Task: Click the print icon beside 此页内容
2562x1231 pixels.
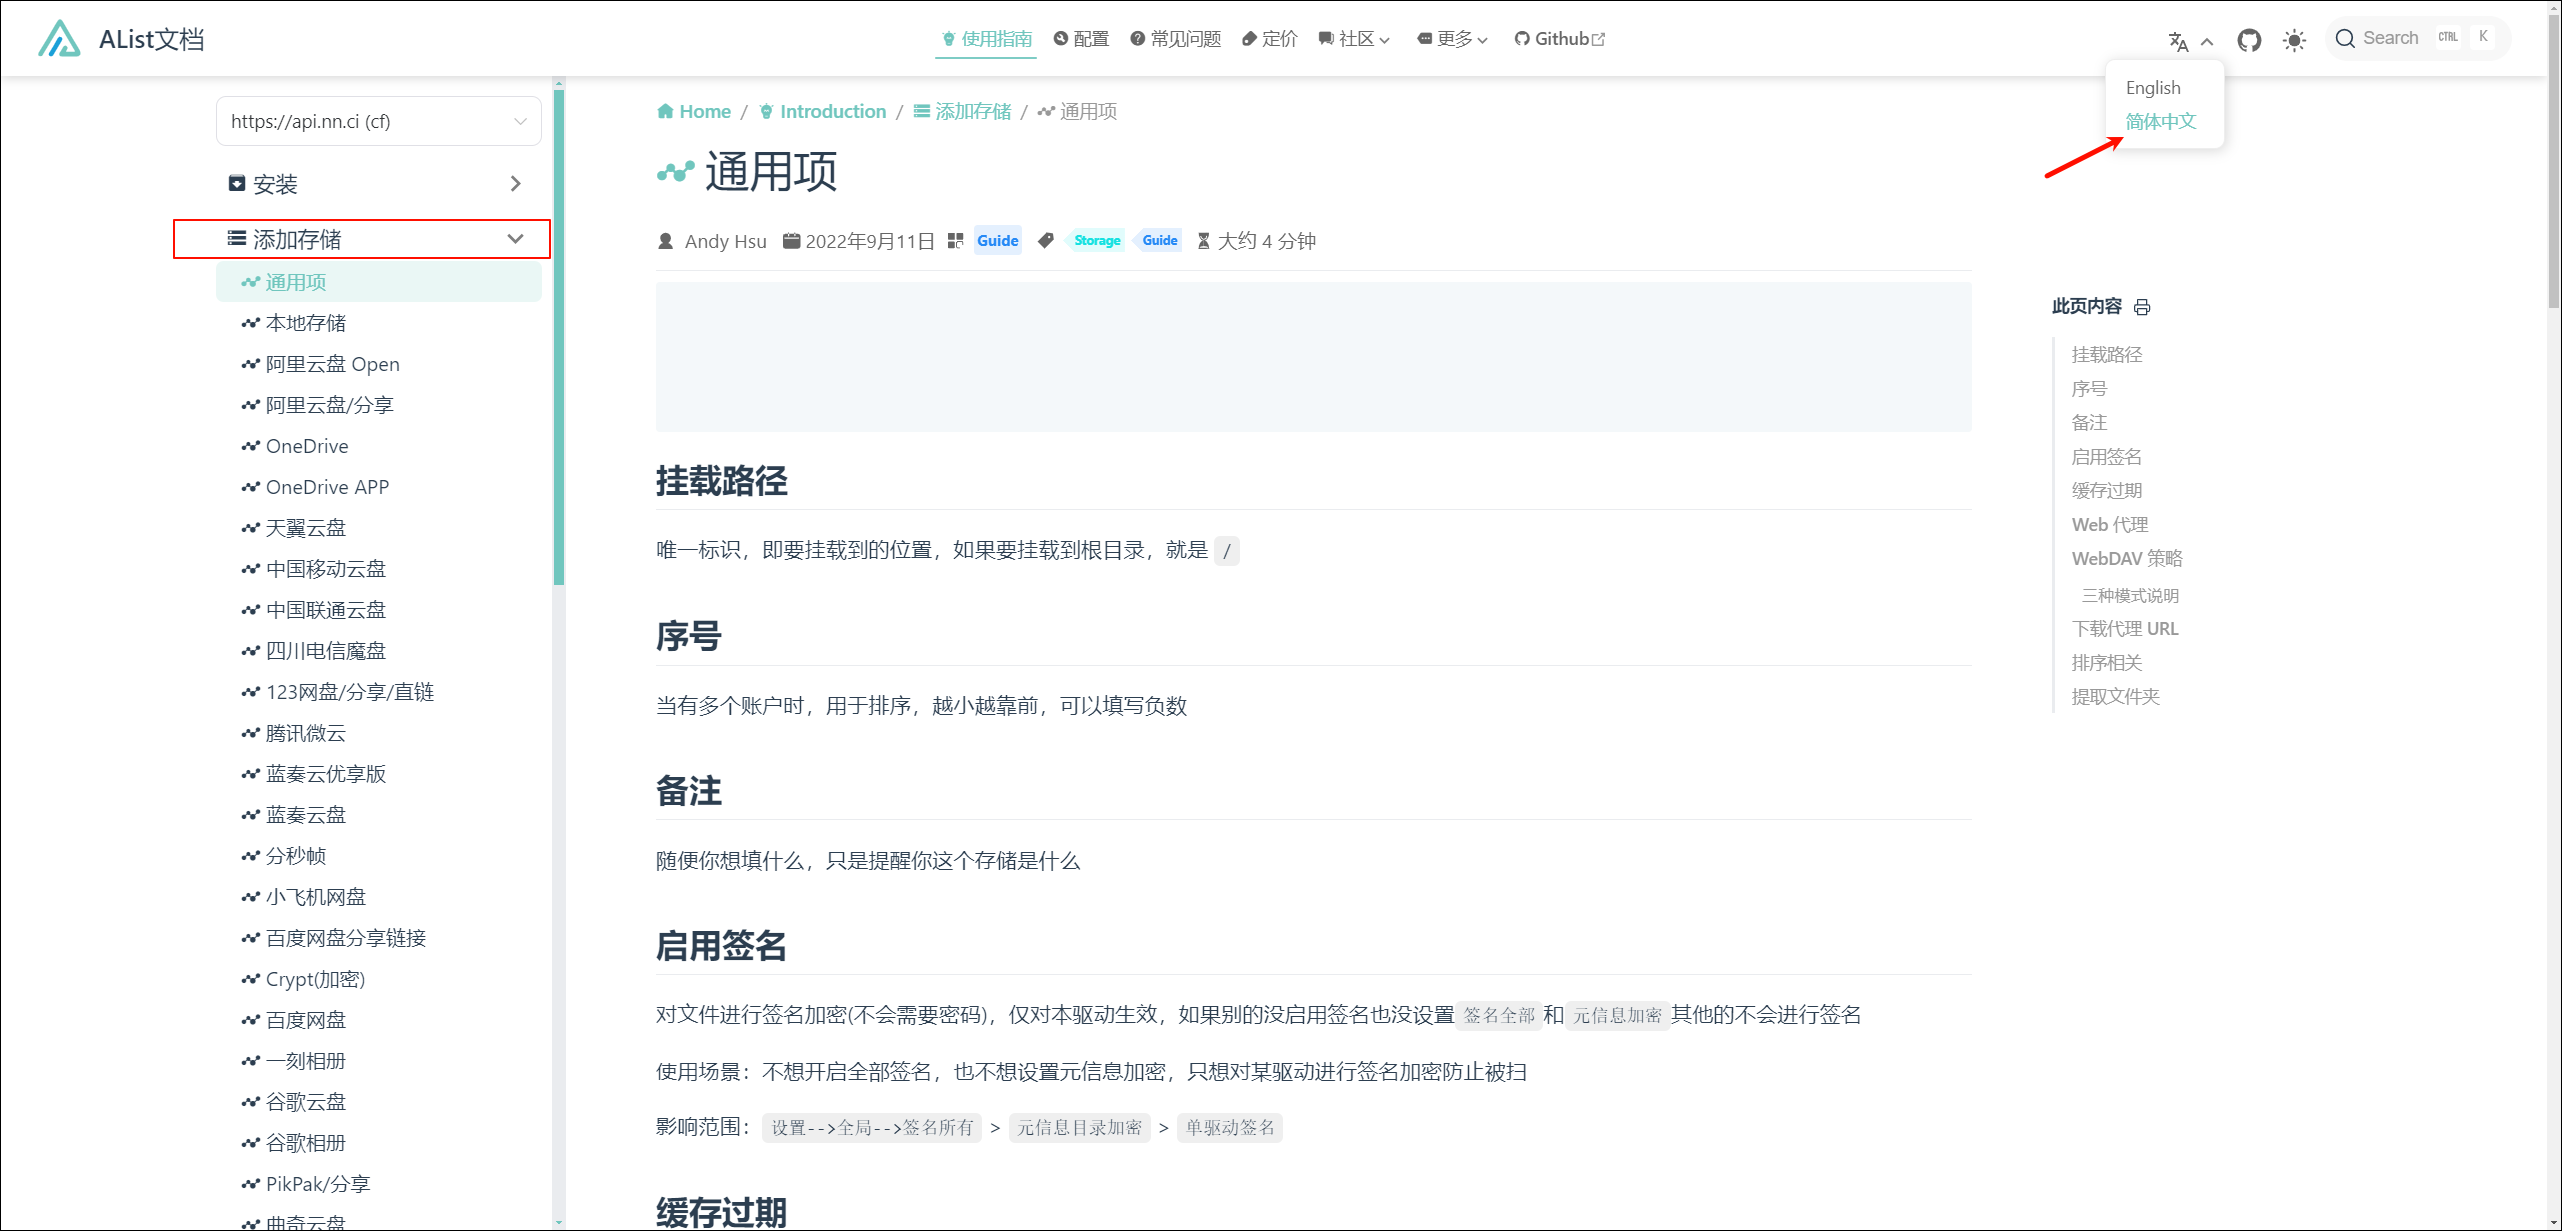Action: (x=2142, y=307)
